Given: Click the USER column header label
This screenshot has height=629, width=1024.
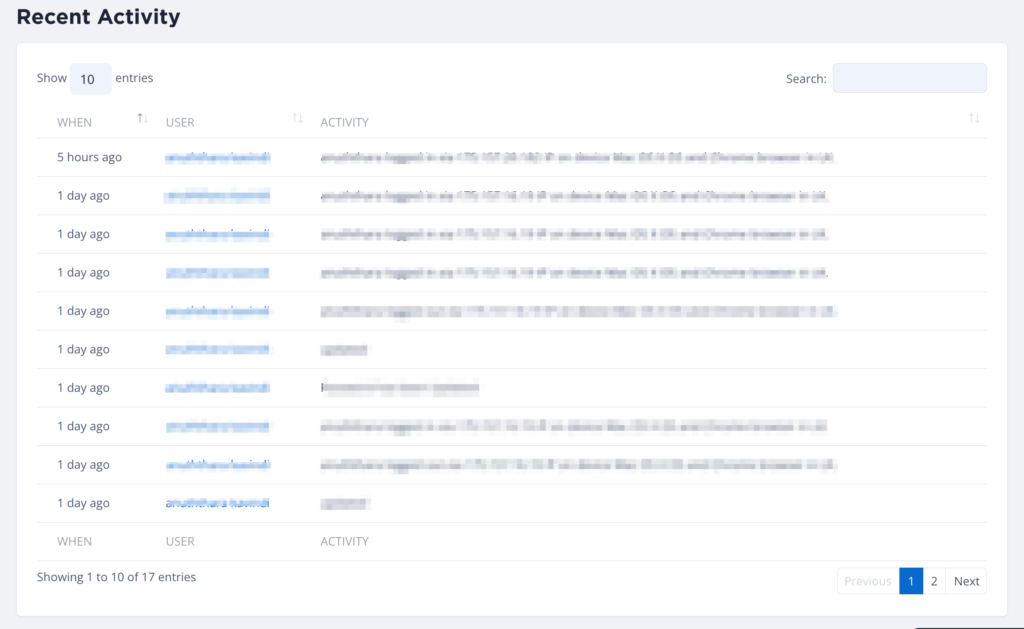Looking at the screenshot, I should coord(180,122).
